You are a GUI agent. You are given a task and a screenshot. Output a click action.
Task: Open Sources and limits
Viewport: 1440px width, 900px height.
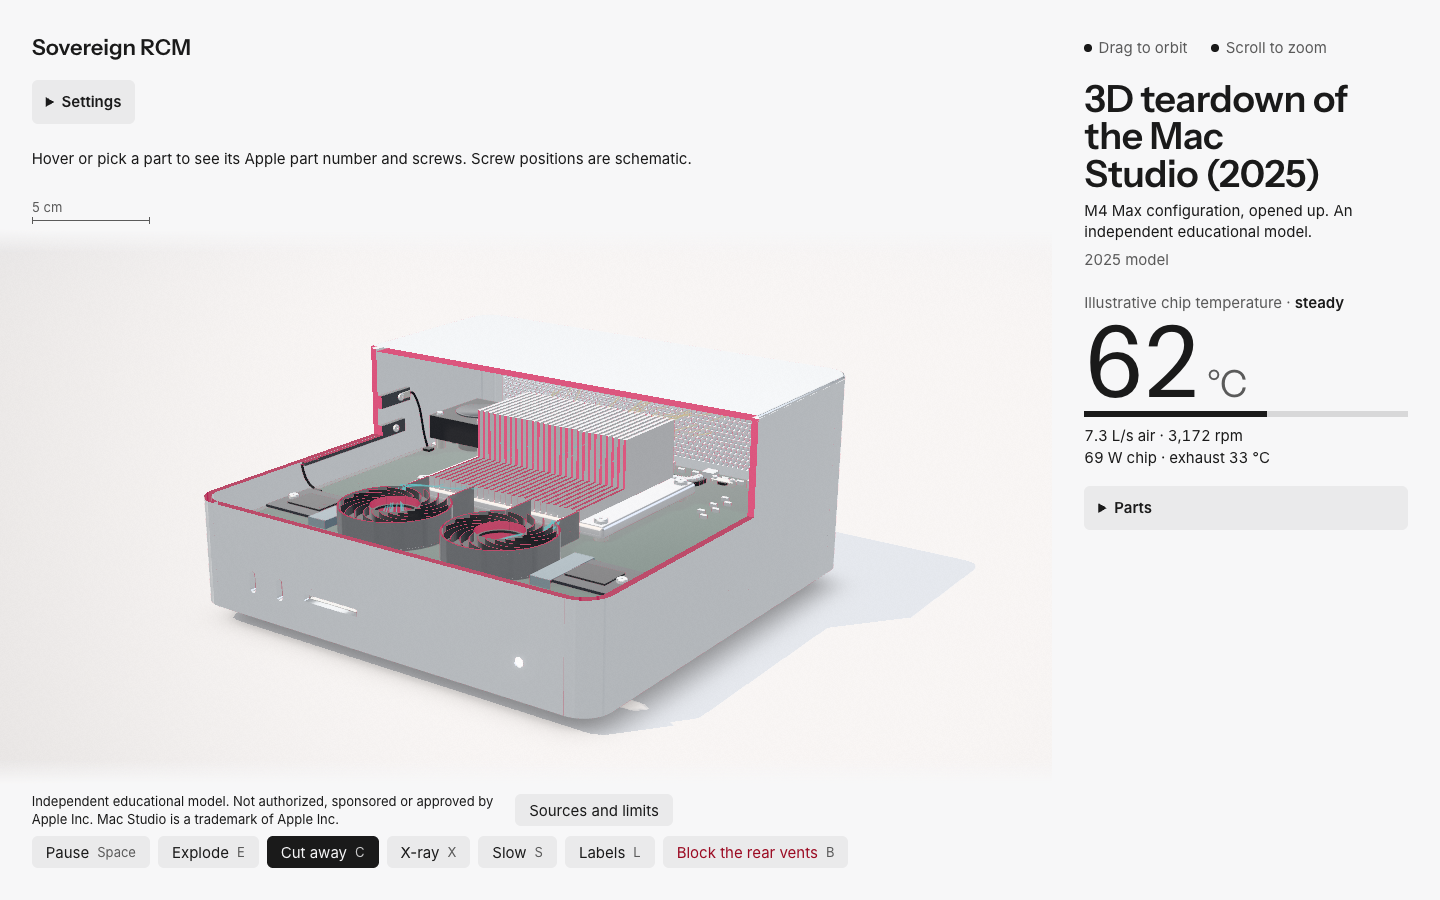[x=594, y=810]
